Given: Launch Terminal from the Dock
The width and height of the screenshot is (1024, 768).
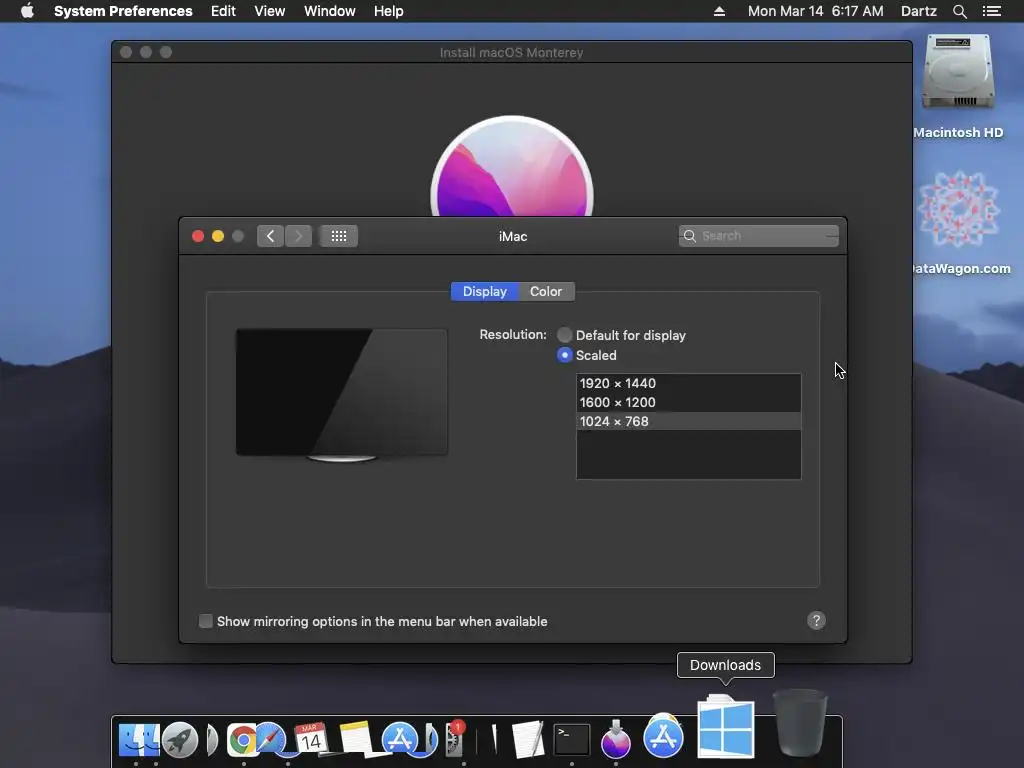Looking at the screenshot, I should pyautogui.click(x=571, y=739).
